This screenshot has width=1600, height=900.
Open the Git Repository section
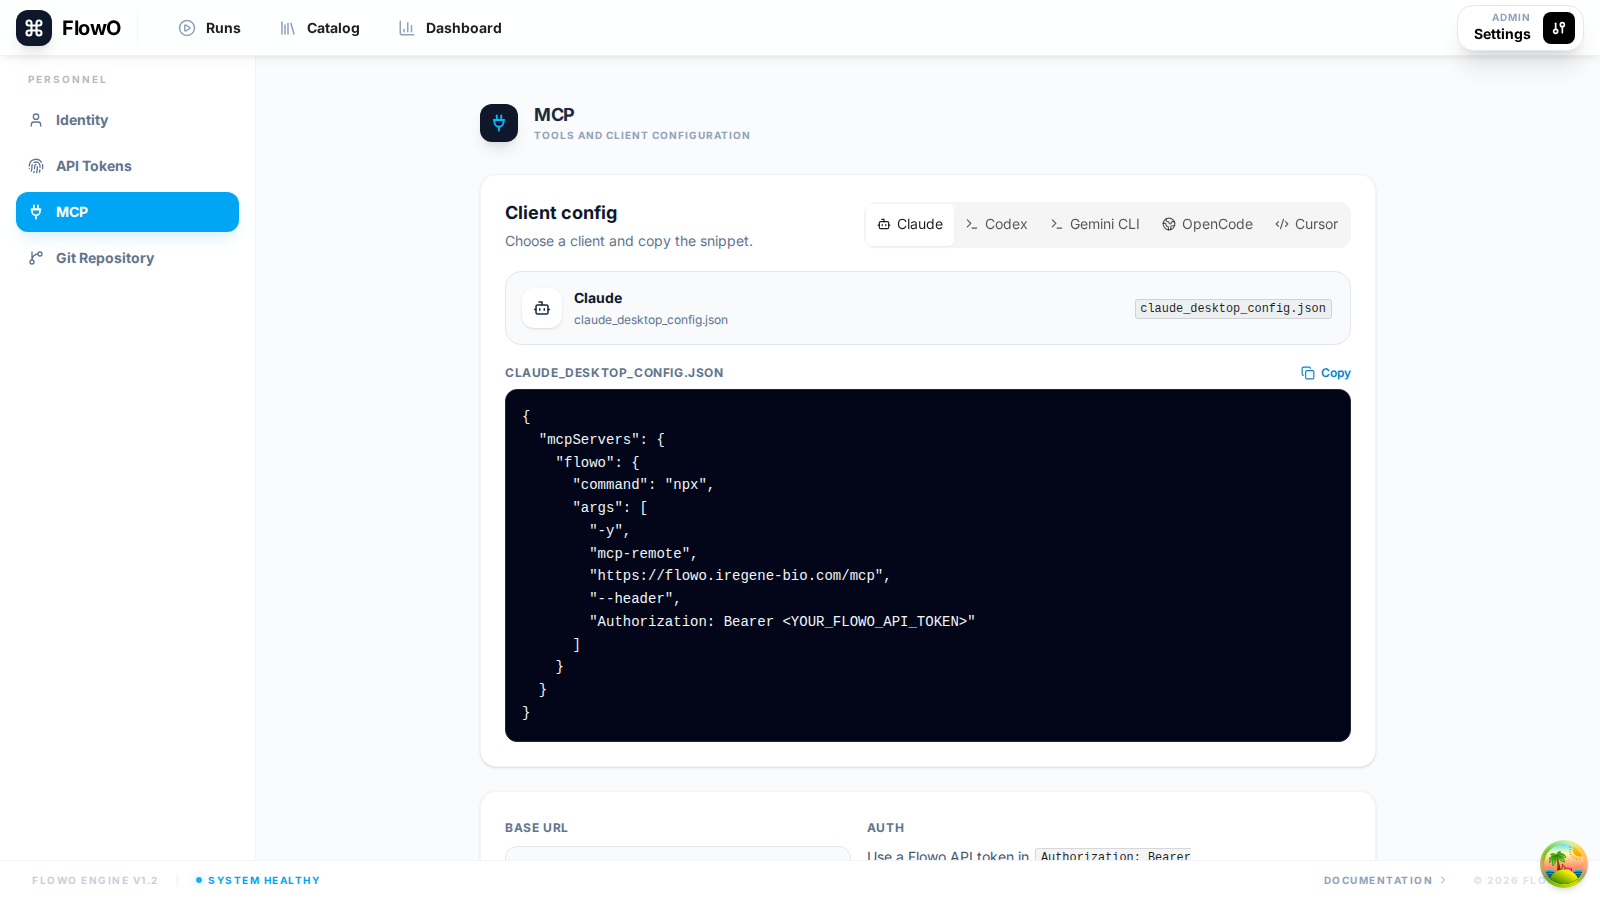tap(127, 258)
